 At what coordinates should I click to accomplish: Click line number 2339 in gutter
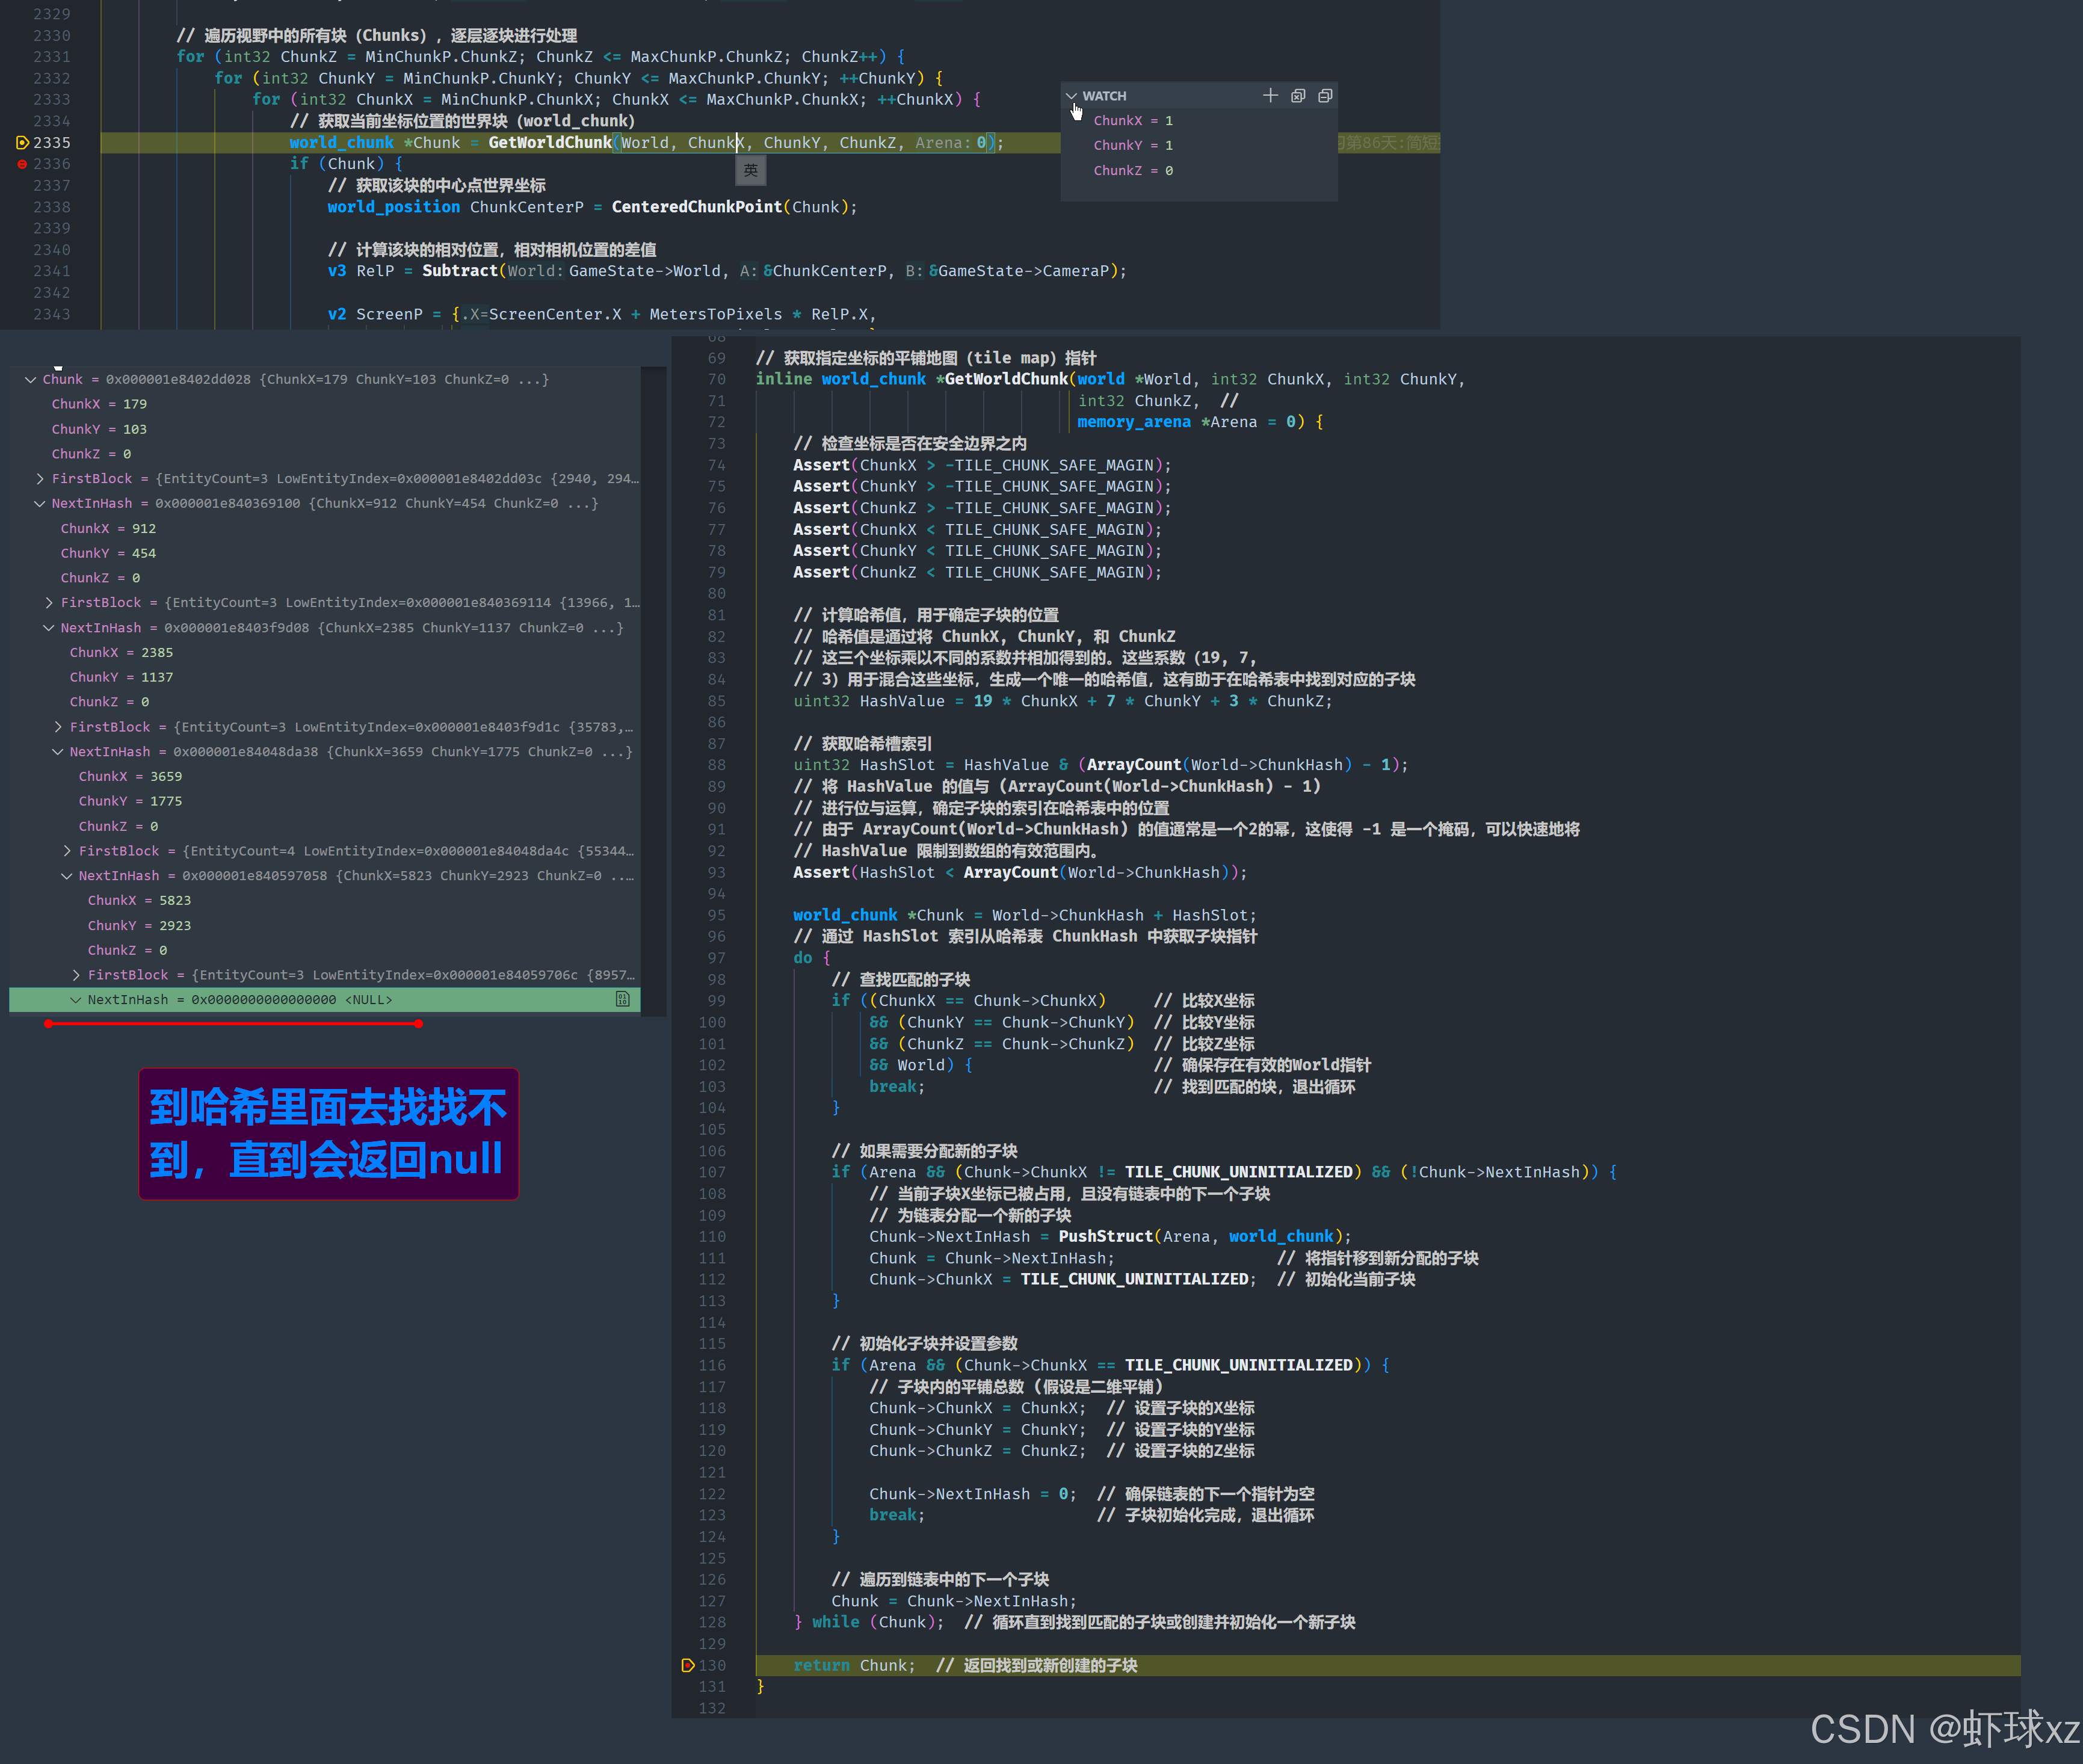51,228
